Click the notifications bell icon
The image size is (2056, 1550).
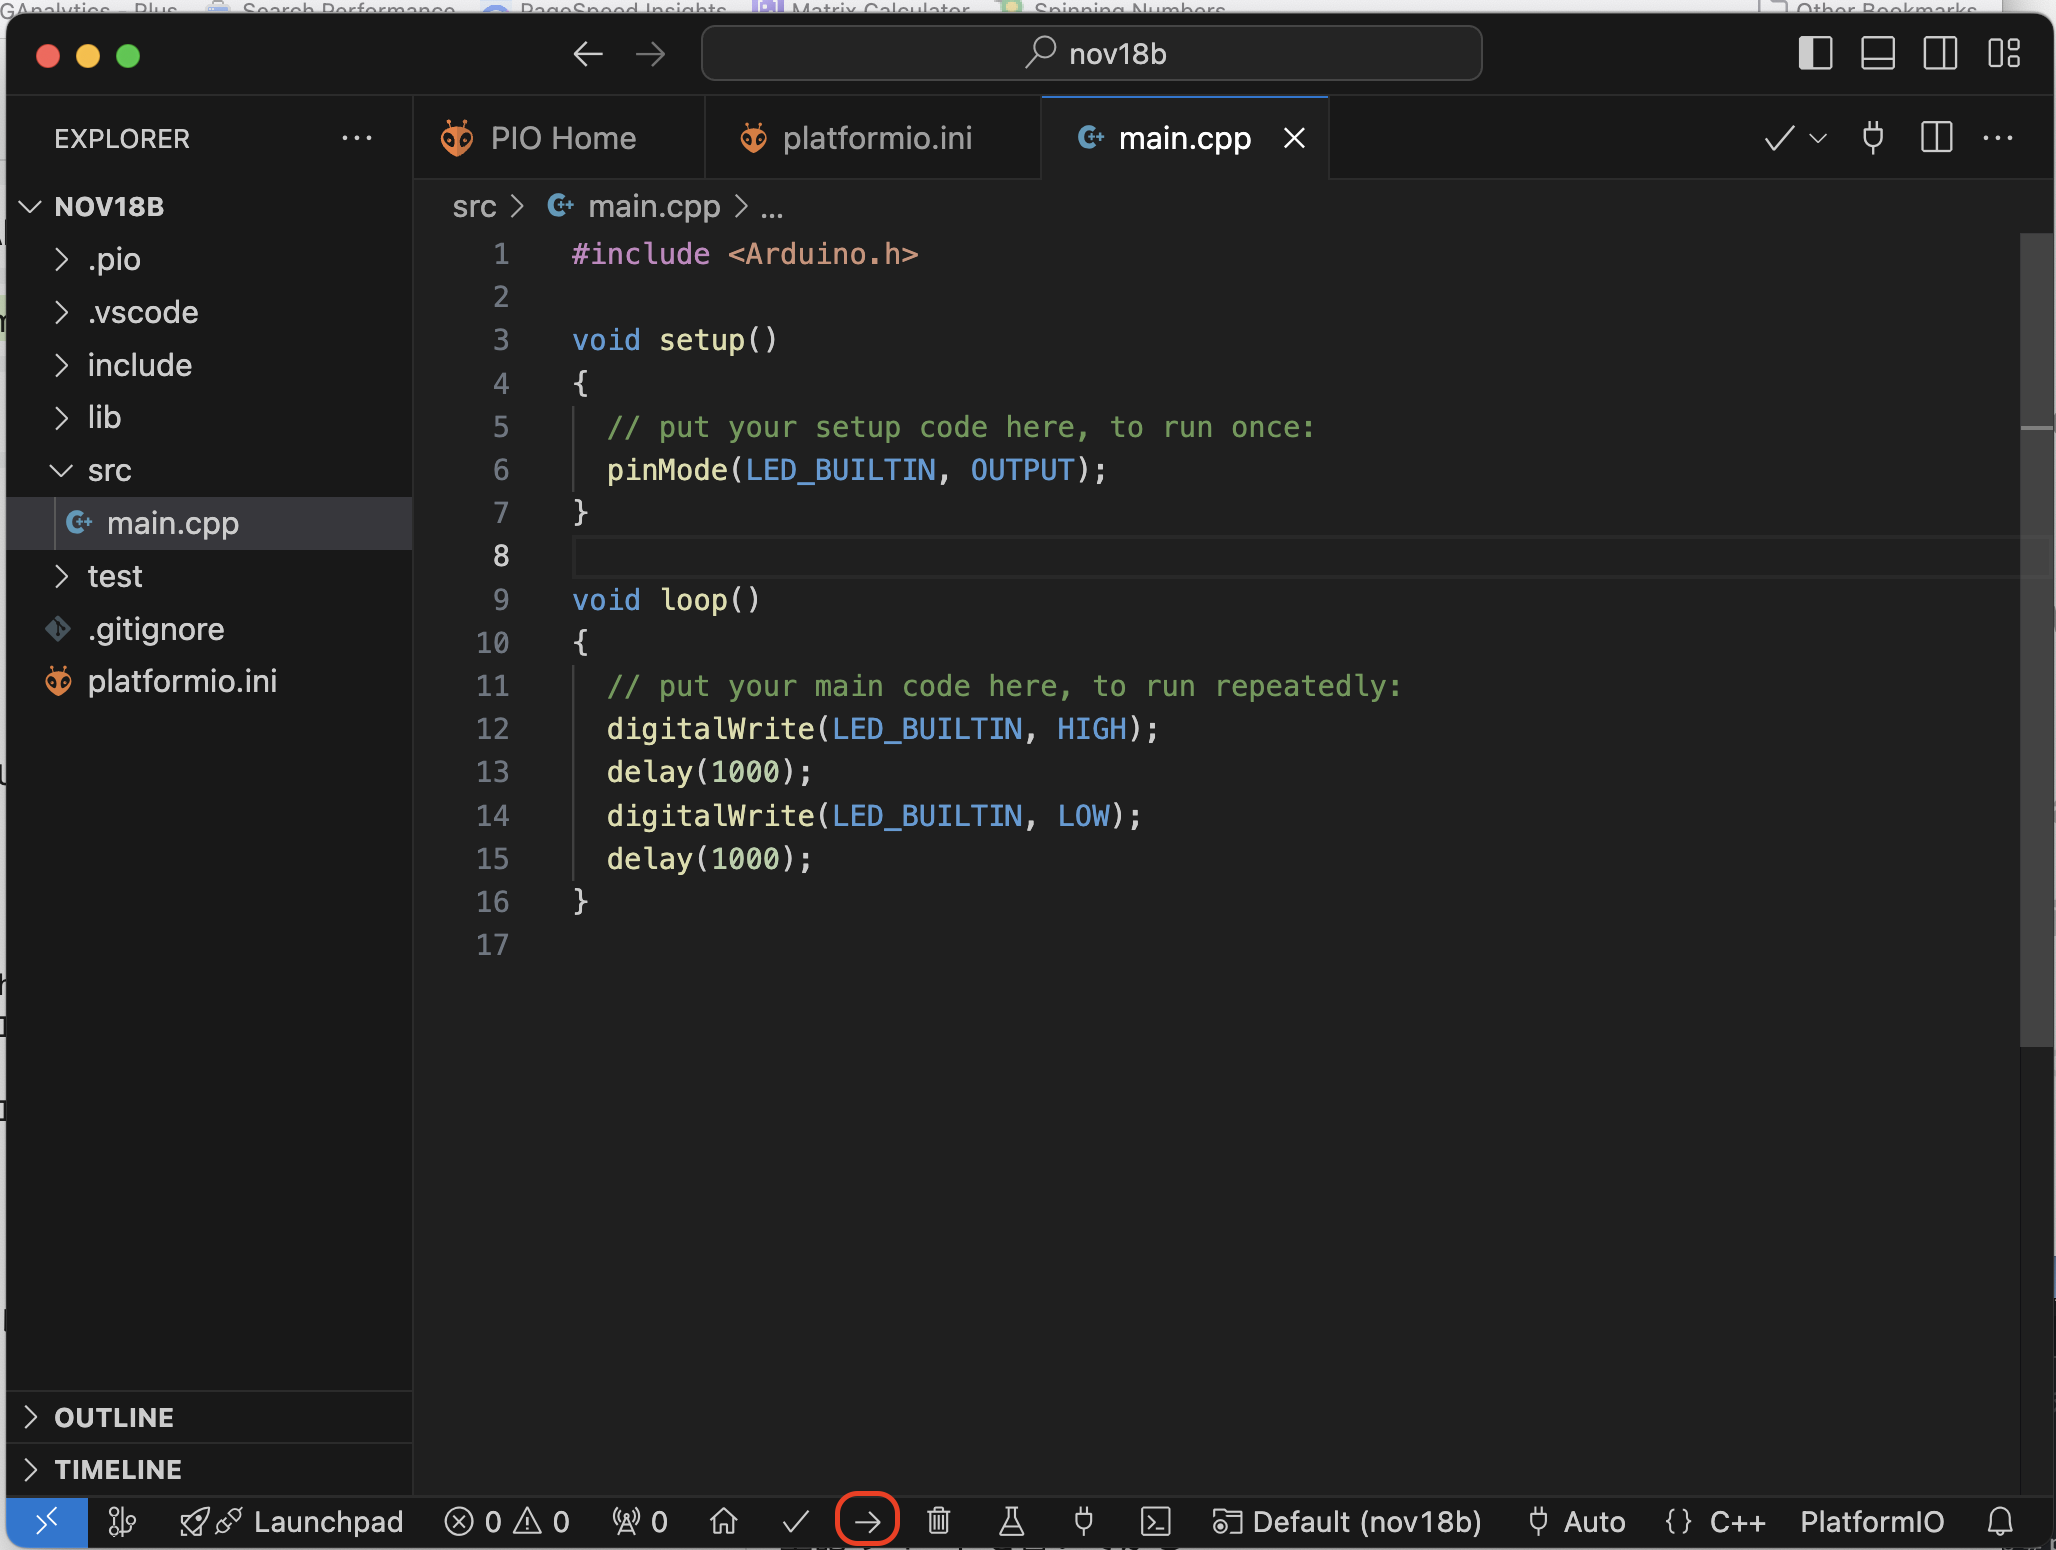point(2000,1521)
